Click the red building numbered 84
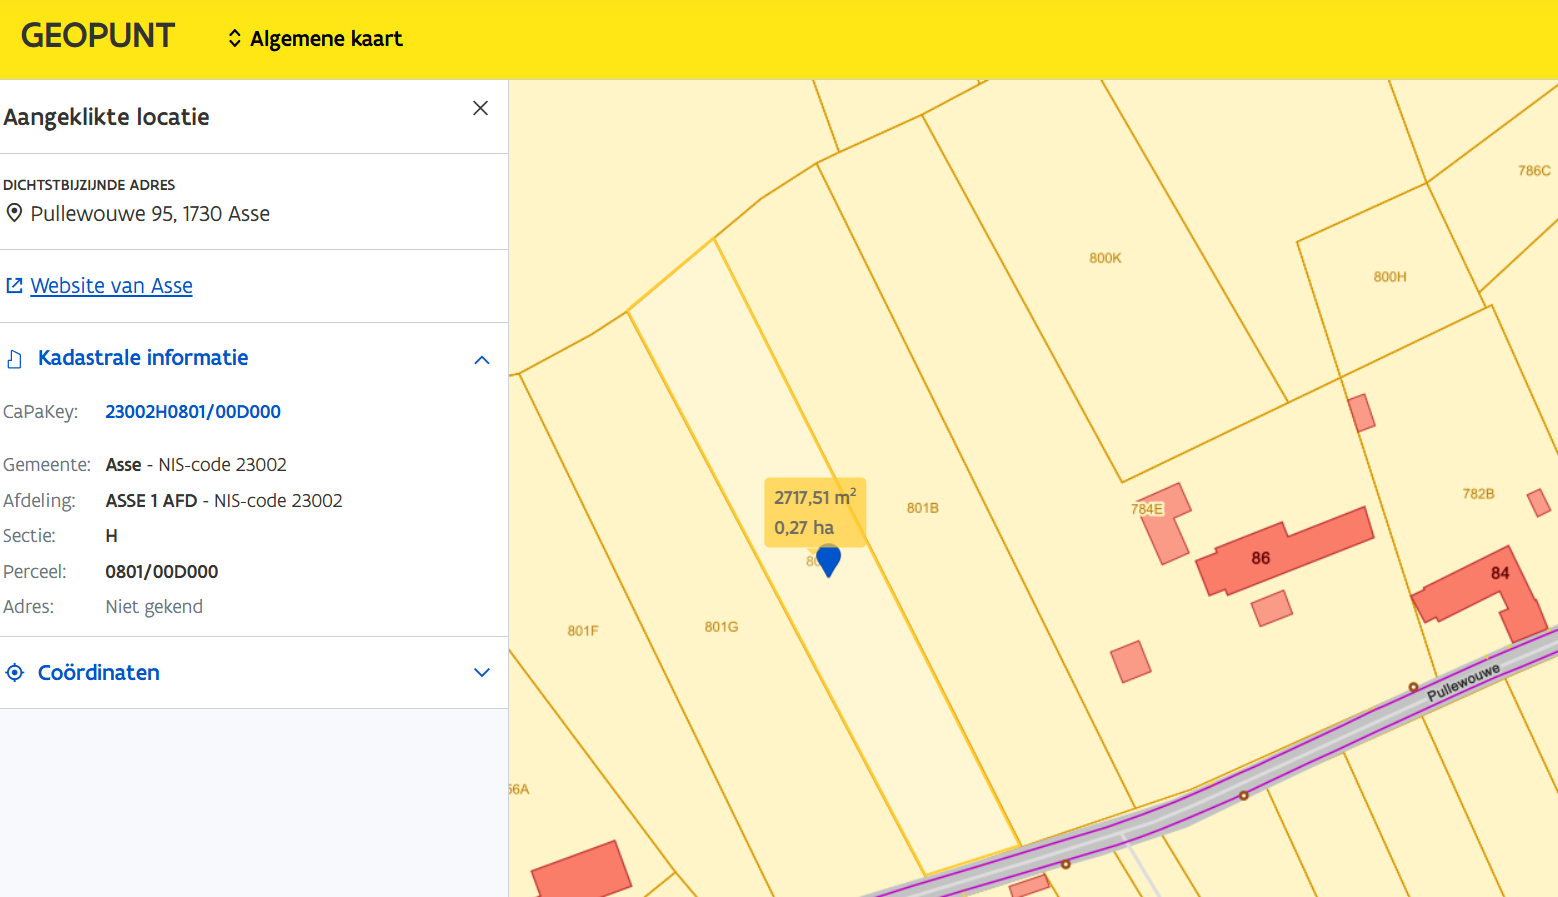The image size is (1558, 897). pyautogui.click(x=1470, y=588)
